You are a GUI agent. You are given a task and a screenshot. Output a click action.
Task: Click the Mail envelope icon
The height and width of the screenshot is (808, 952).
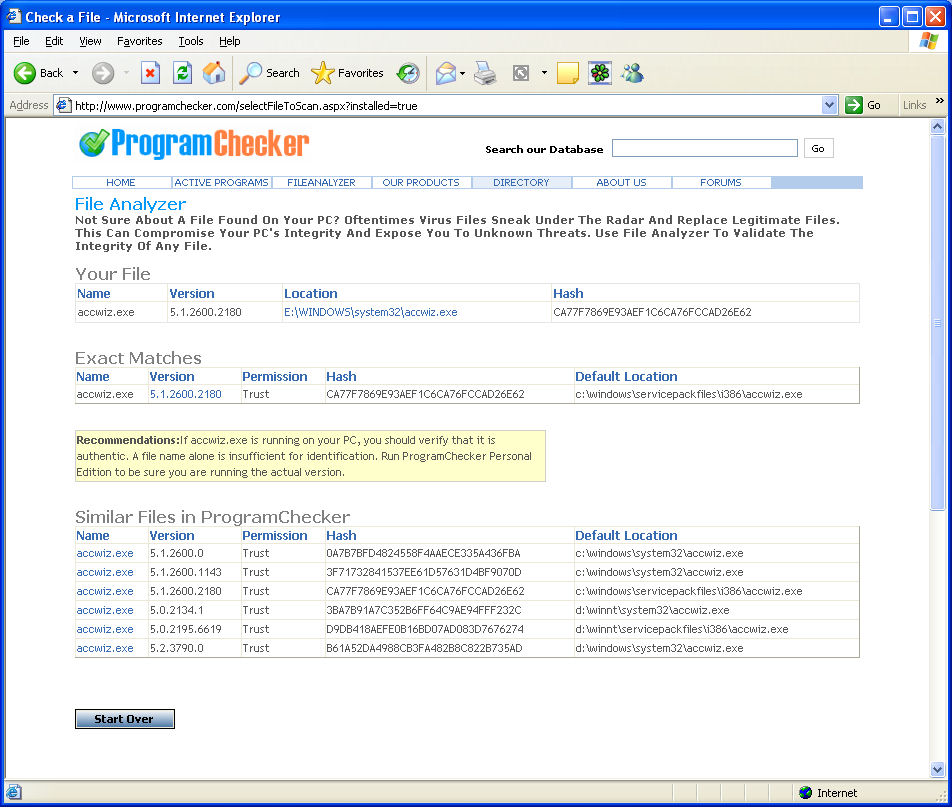point(445,73)
